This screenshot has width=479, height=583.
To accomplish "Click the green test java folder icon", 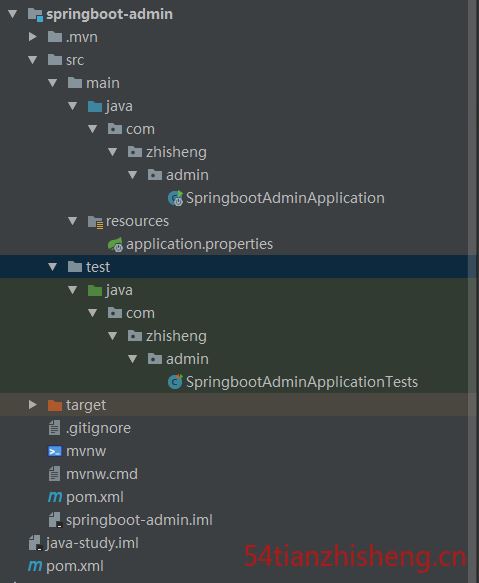I will click(x=95, y=290).
